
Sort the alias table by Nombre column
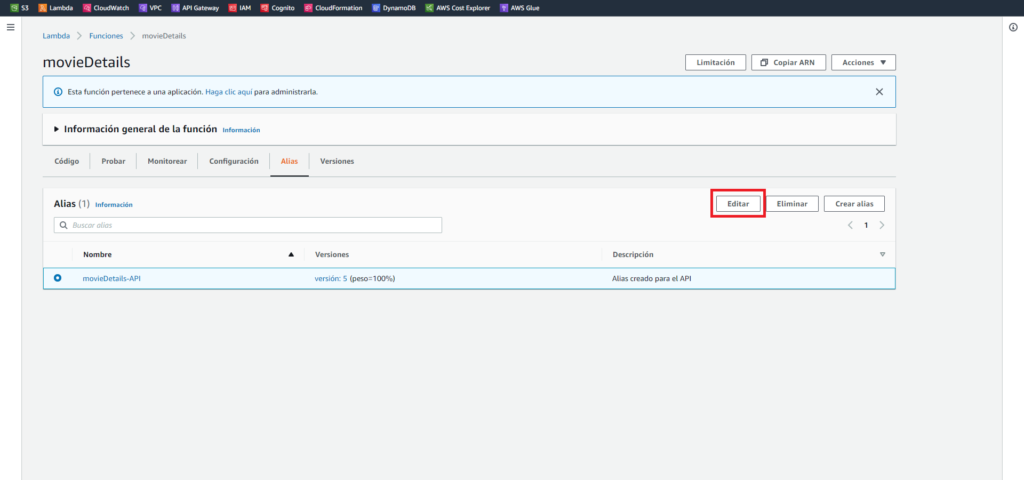coord(291,254)
